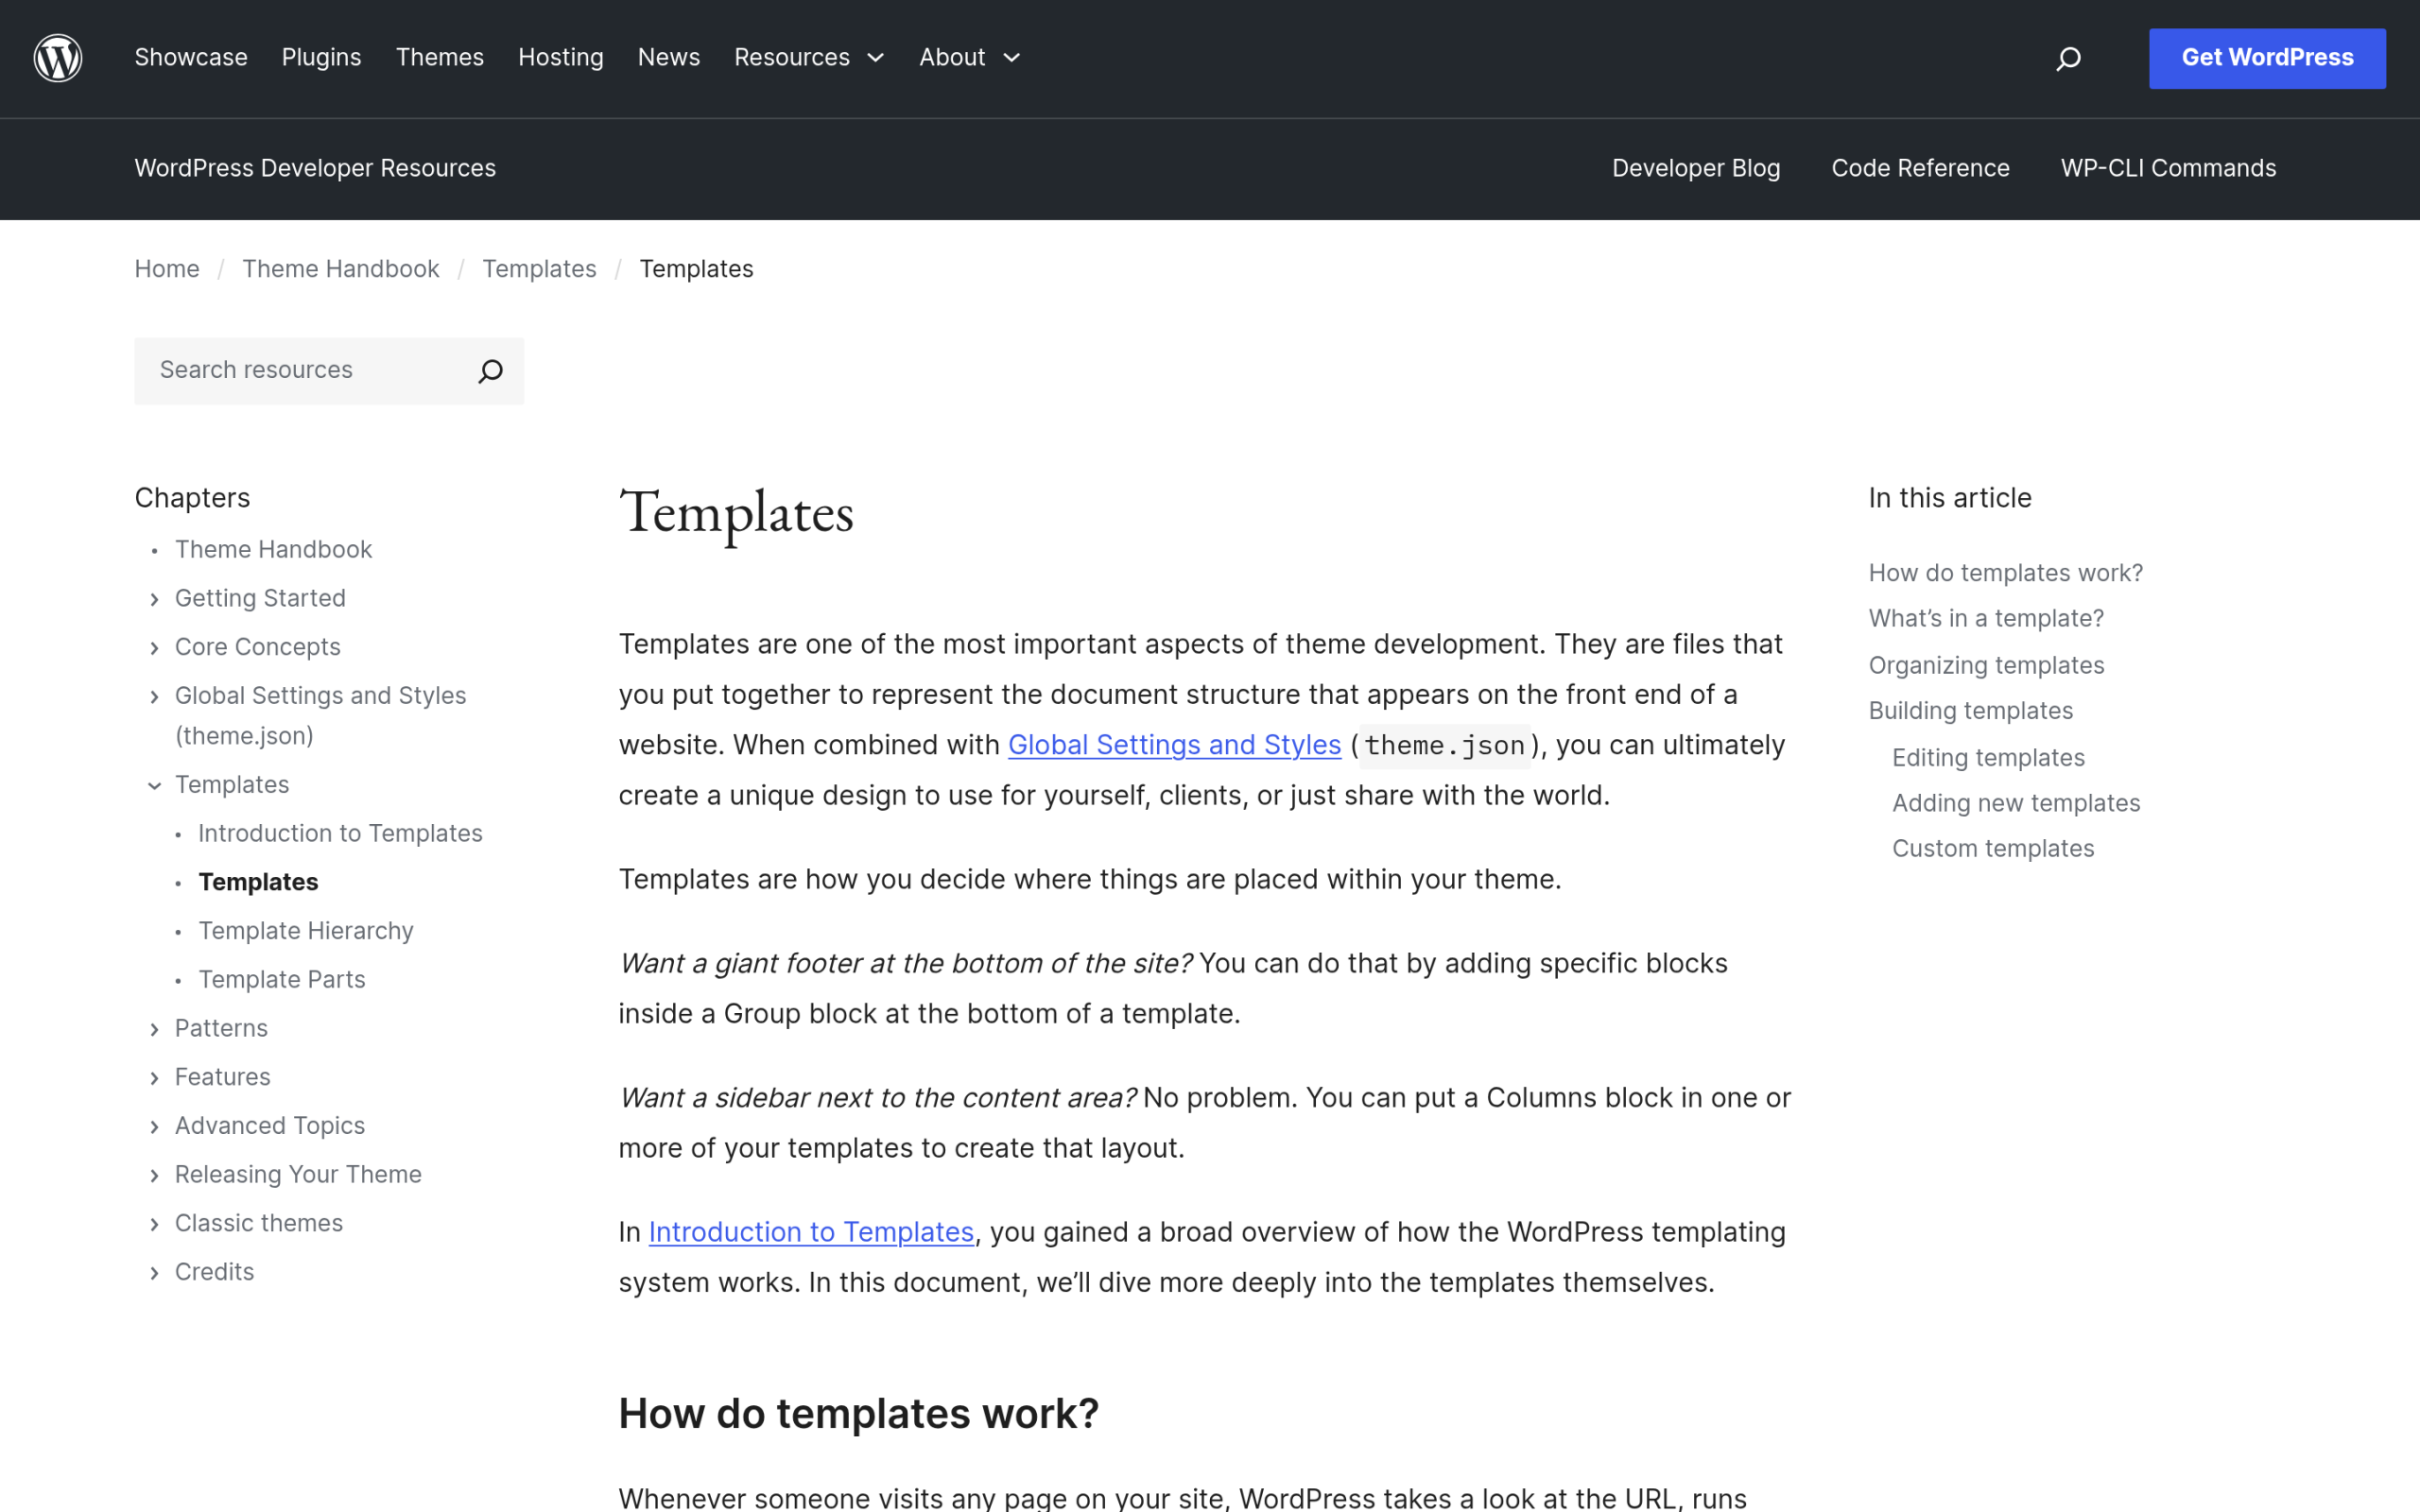
Task: Expand the Core Concepts chapter chevron
Action: [154, 648]
